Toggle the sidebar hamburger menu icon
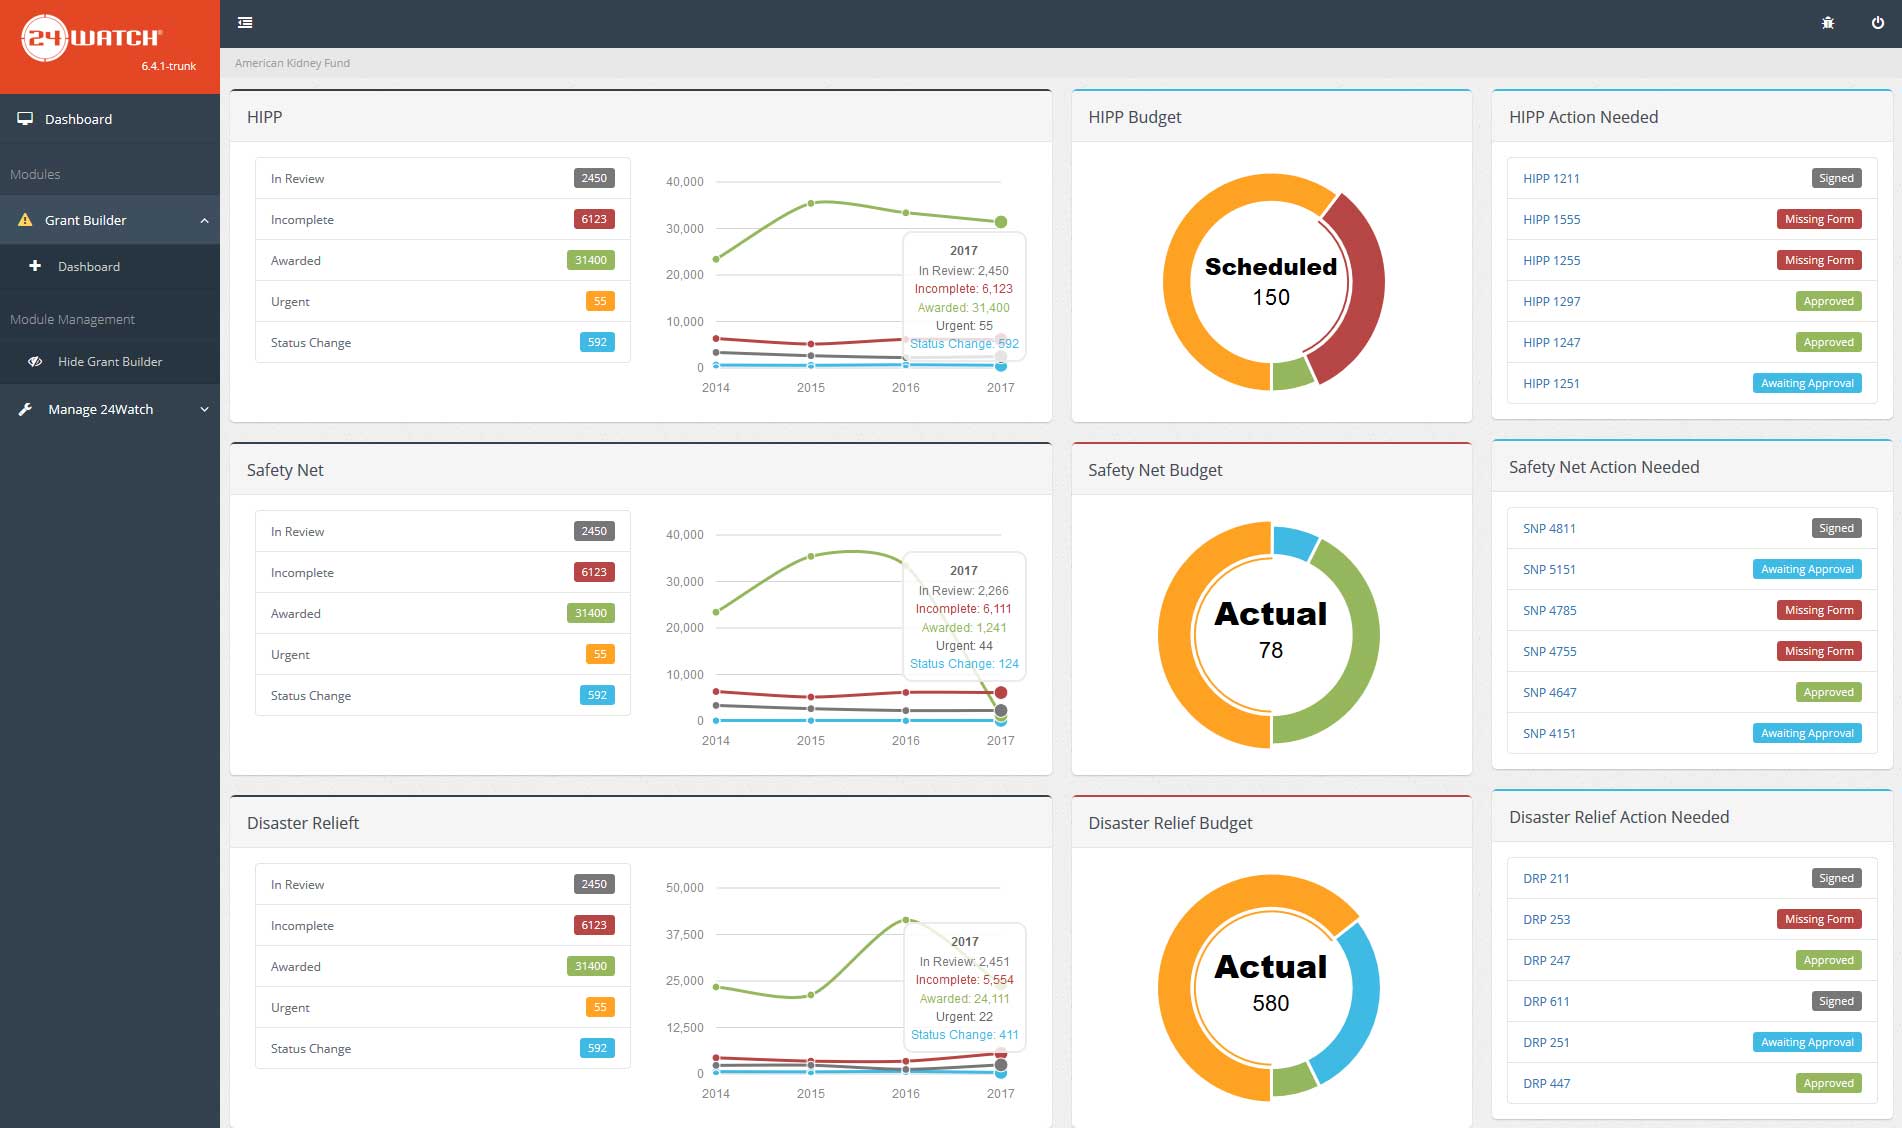Screen dimensions: 1902x1128 (245, 22)
